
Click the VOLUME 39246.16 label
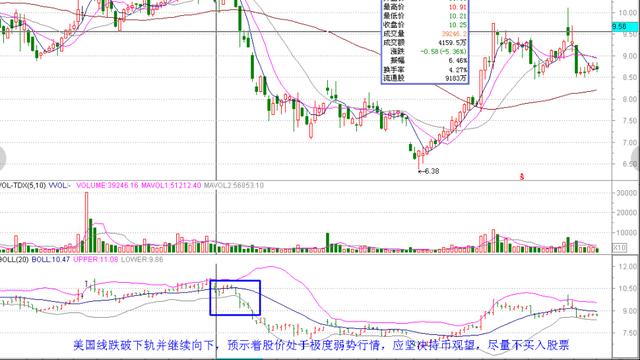[x=108, y=185]
